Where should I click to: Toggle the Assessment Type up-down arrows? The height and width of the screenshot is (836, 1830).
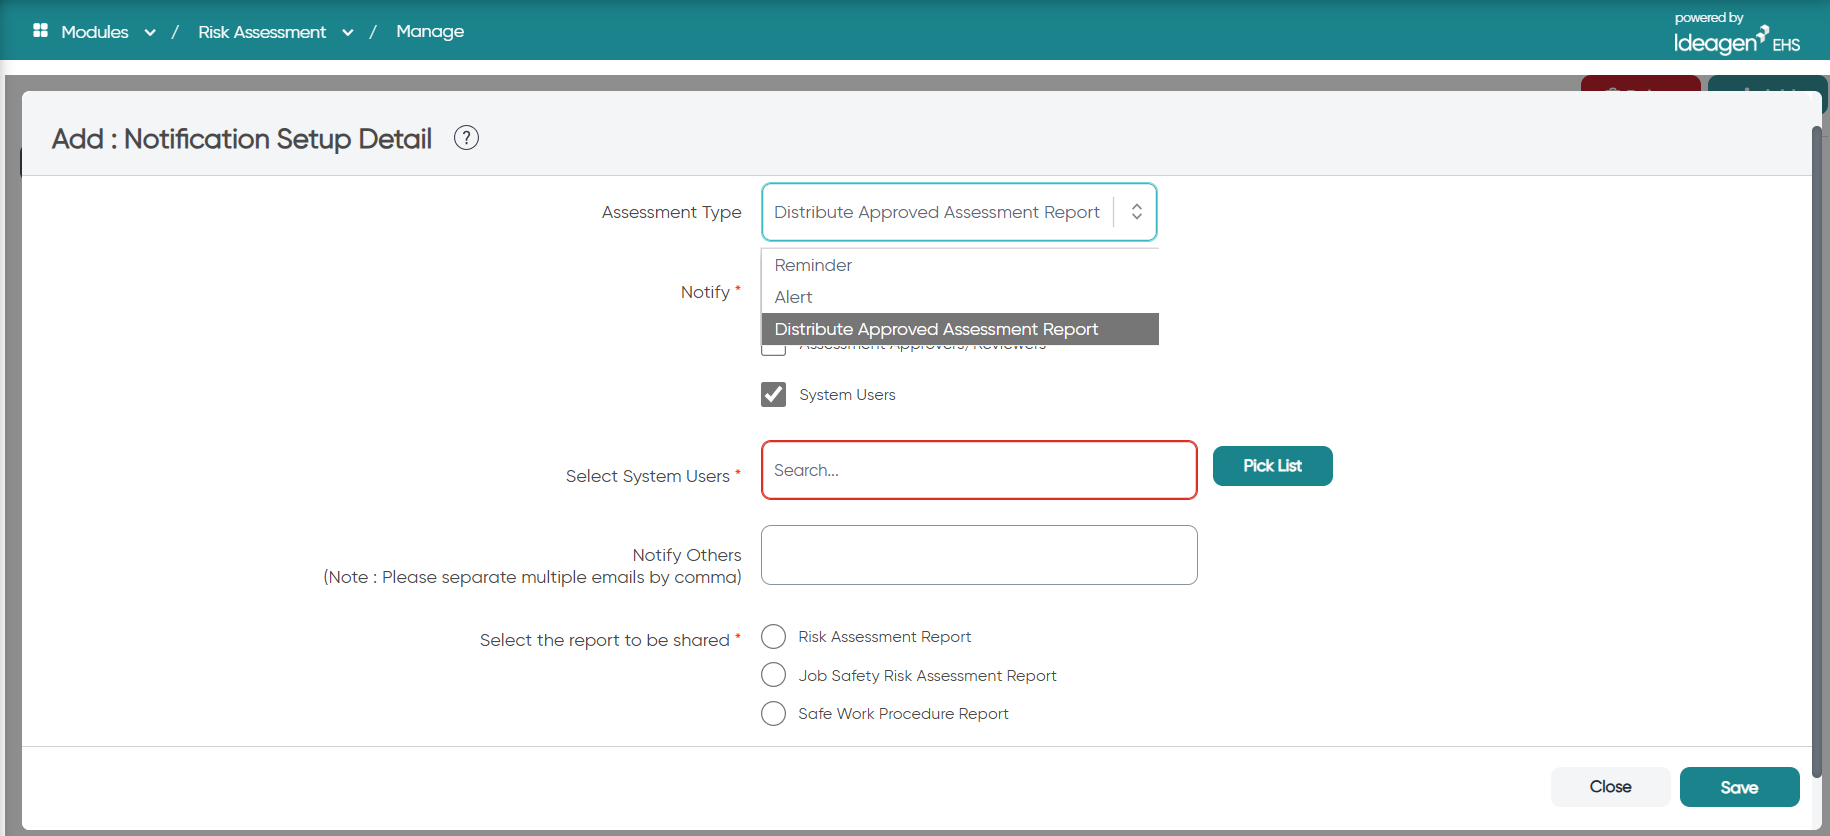1137,212
